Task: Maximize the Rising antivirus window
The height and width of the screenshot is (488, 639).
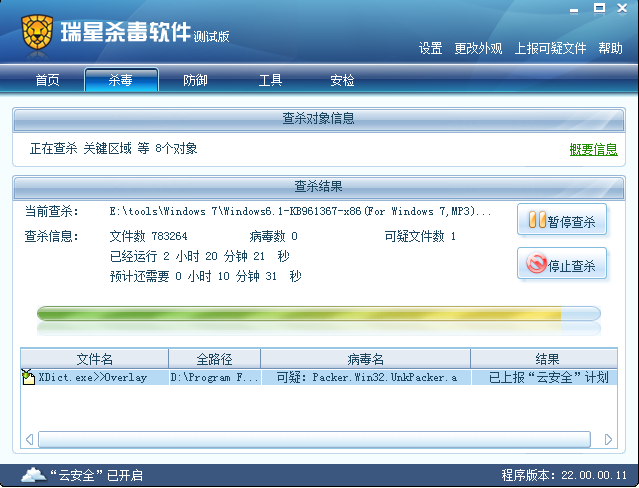Action: point(599,8)
